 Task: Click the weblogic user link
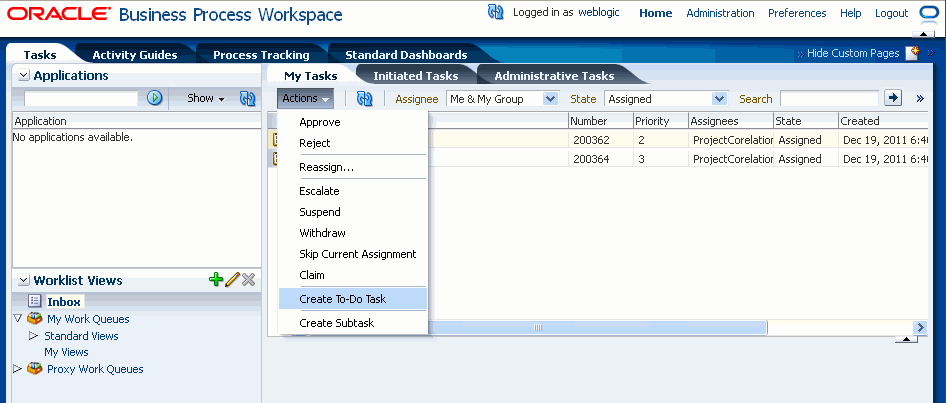[x=599, y=12]
